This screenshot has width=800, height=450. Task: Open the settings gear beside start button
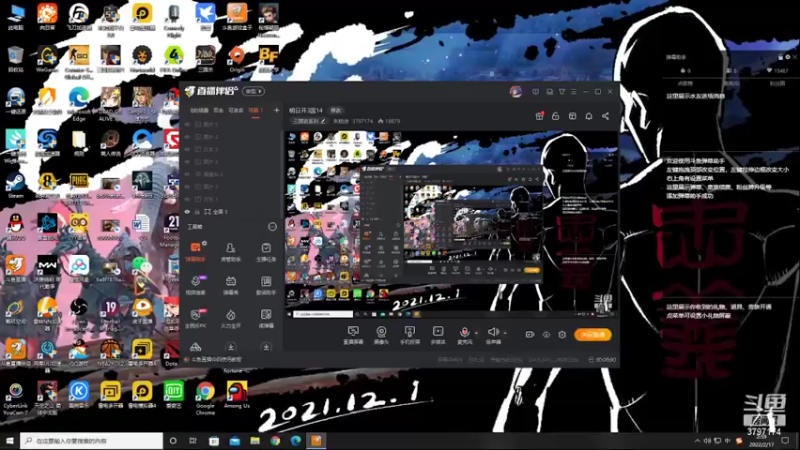(x=562, y=335)
